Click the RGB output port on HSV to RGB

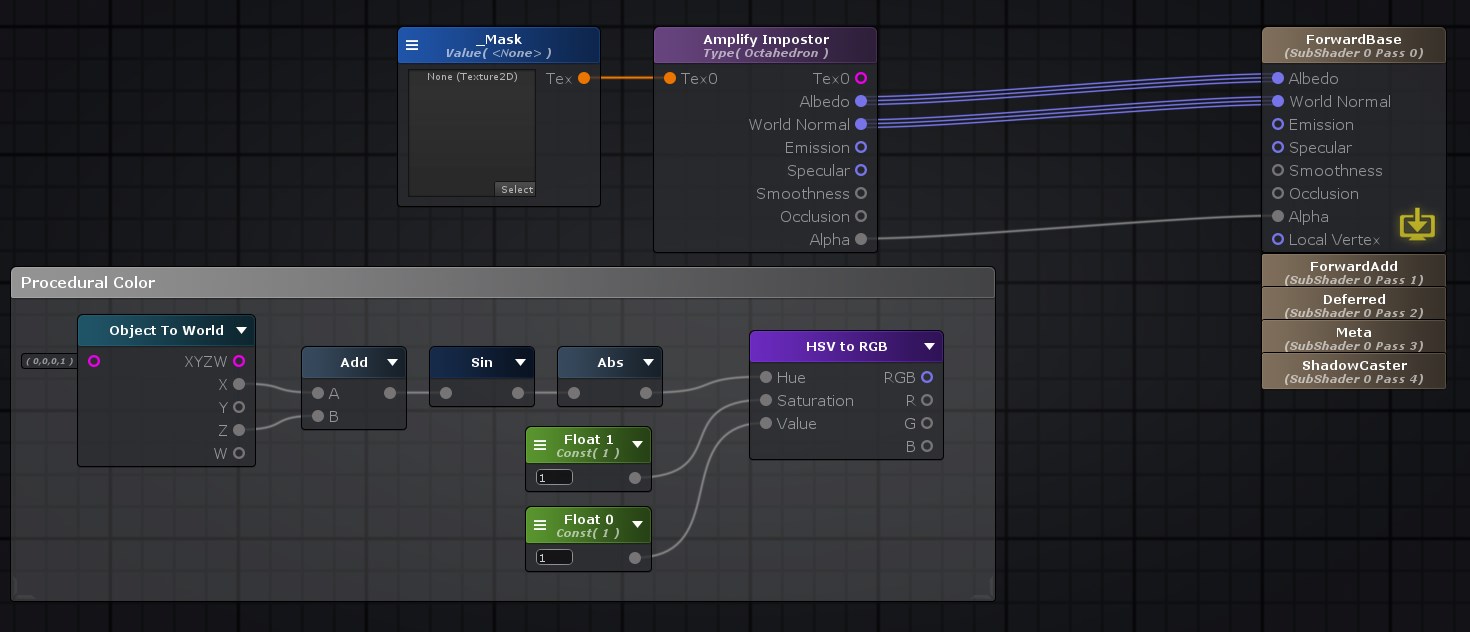926,377
